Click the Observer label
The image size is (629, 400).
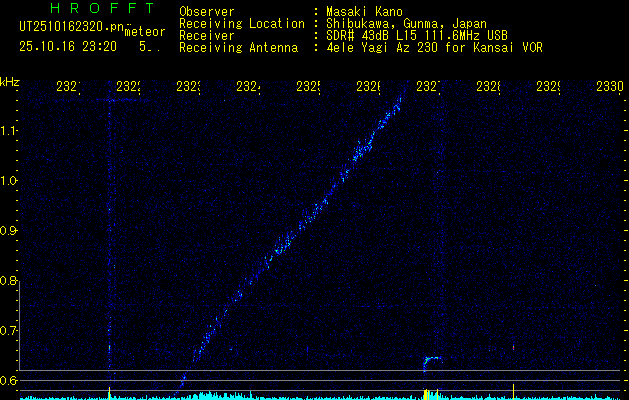[207, 12]
